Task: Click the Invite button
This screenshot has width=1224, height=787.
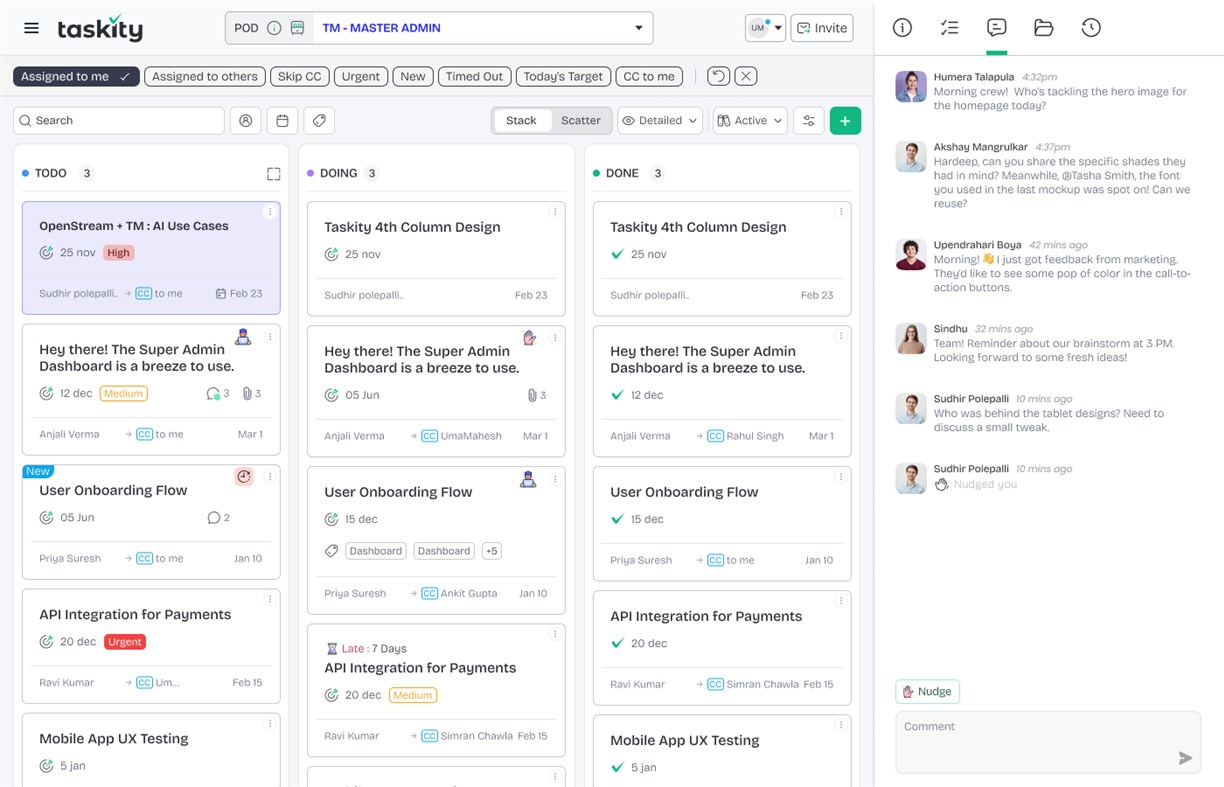Action: (x=822, y=28)
